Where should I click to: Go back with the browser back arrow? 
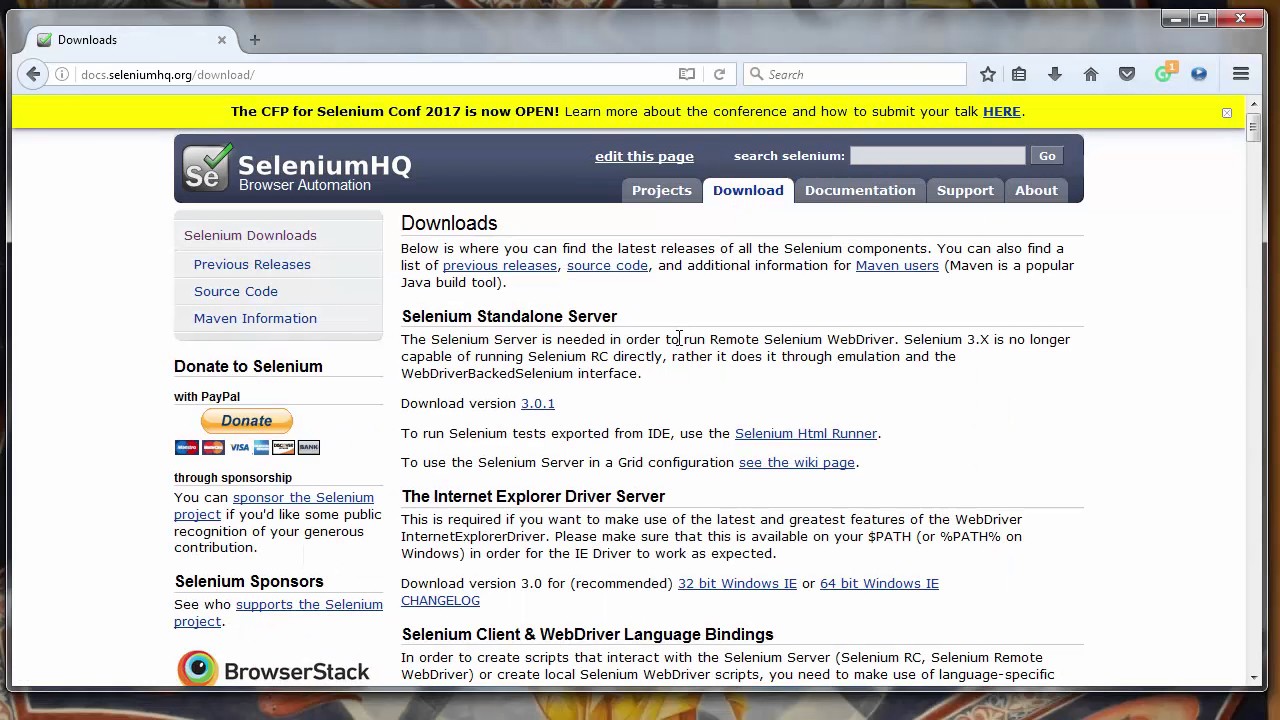click(33, 74)
